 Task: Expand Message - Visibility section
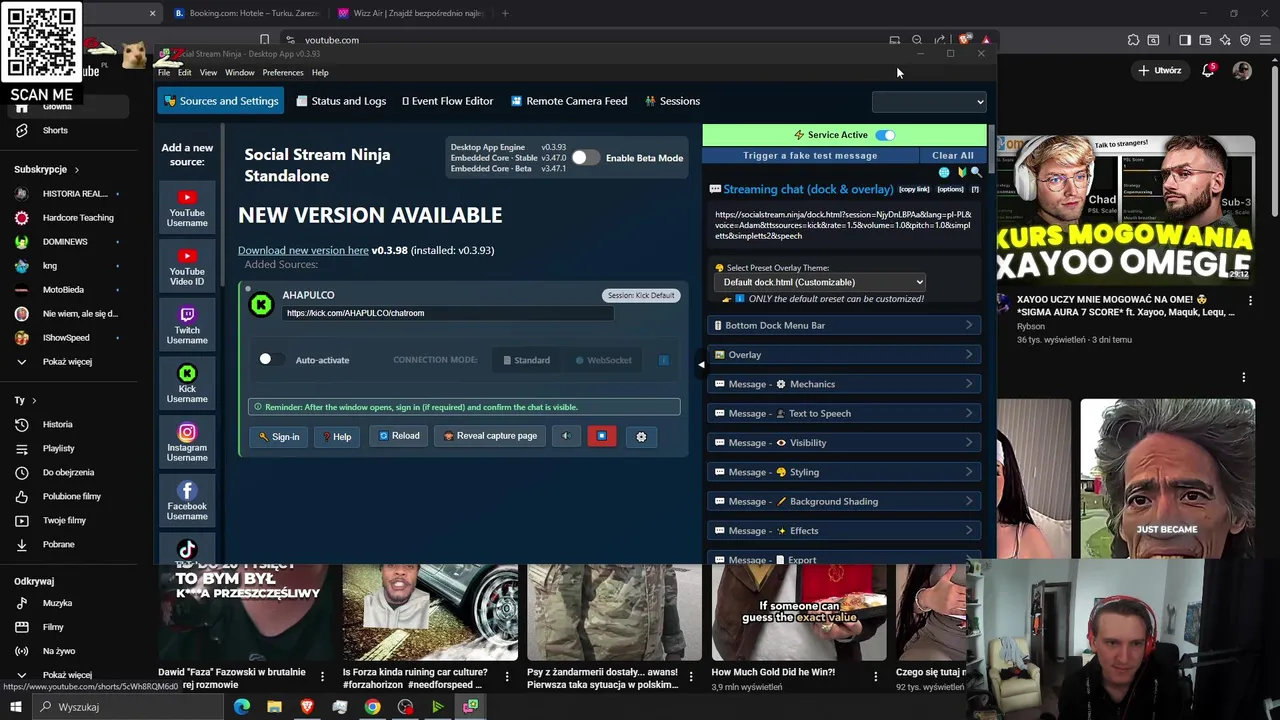pos(844,443)
